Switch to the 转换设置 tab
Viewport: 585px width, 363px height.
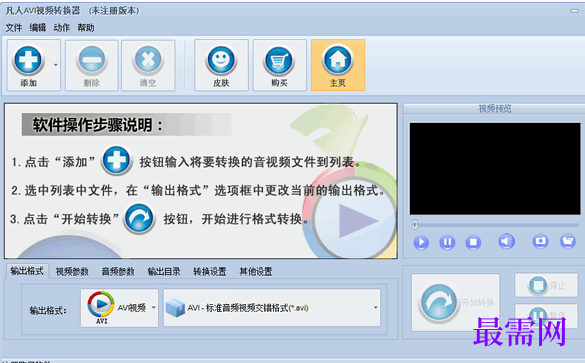point(210,272)
